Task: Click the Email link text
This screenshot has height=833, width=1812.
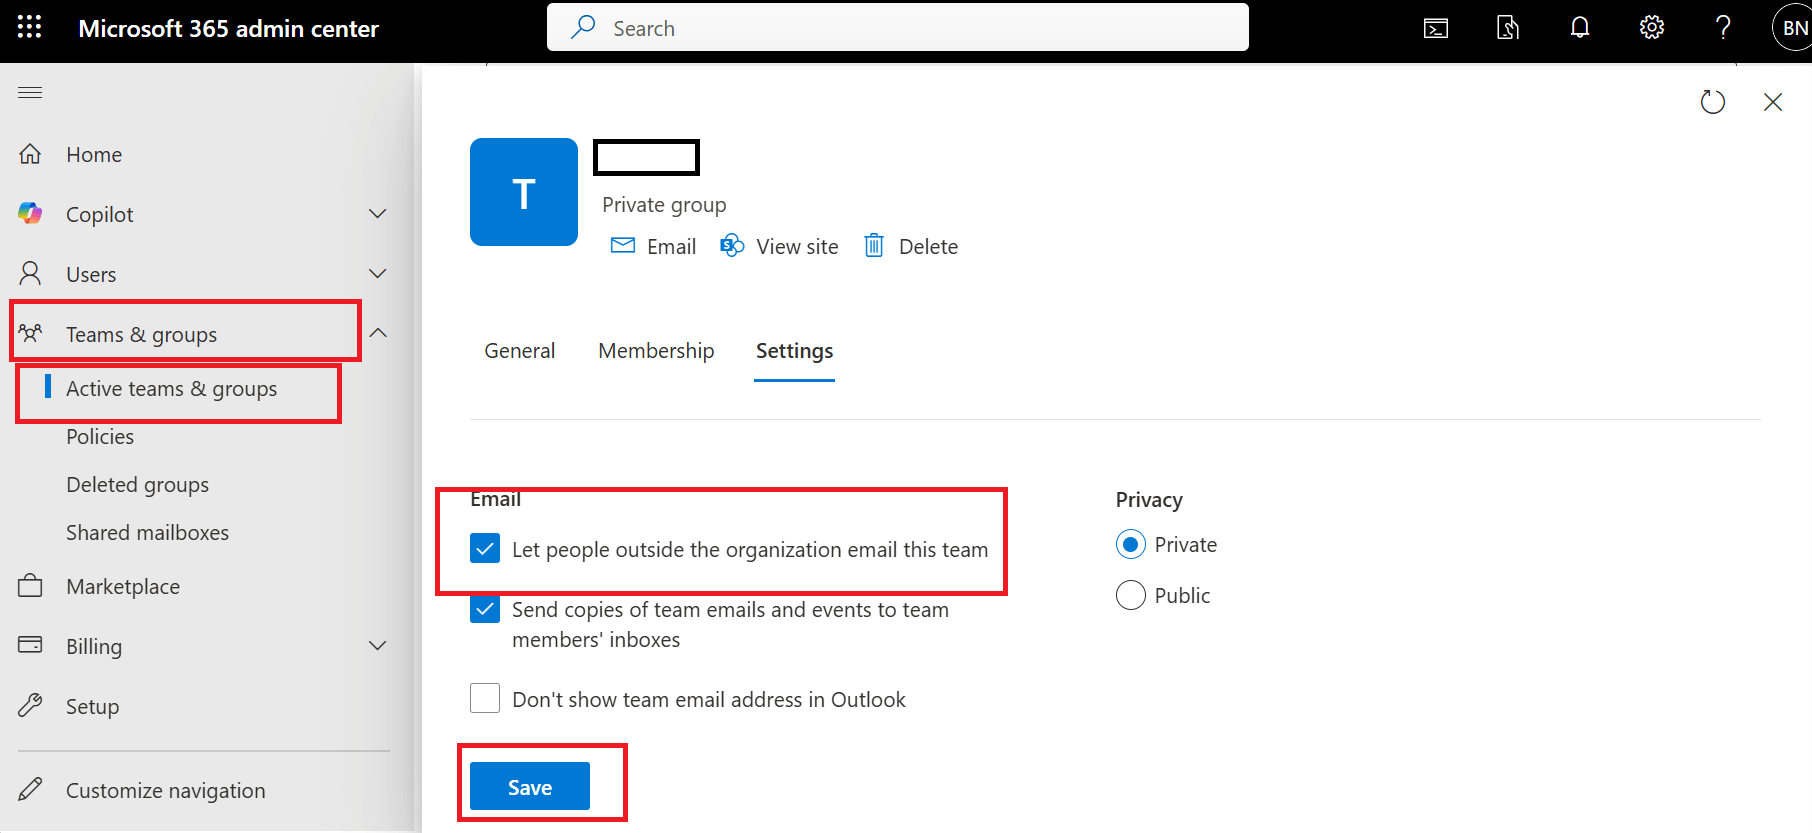Action: coord(672,247)
